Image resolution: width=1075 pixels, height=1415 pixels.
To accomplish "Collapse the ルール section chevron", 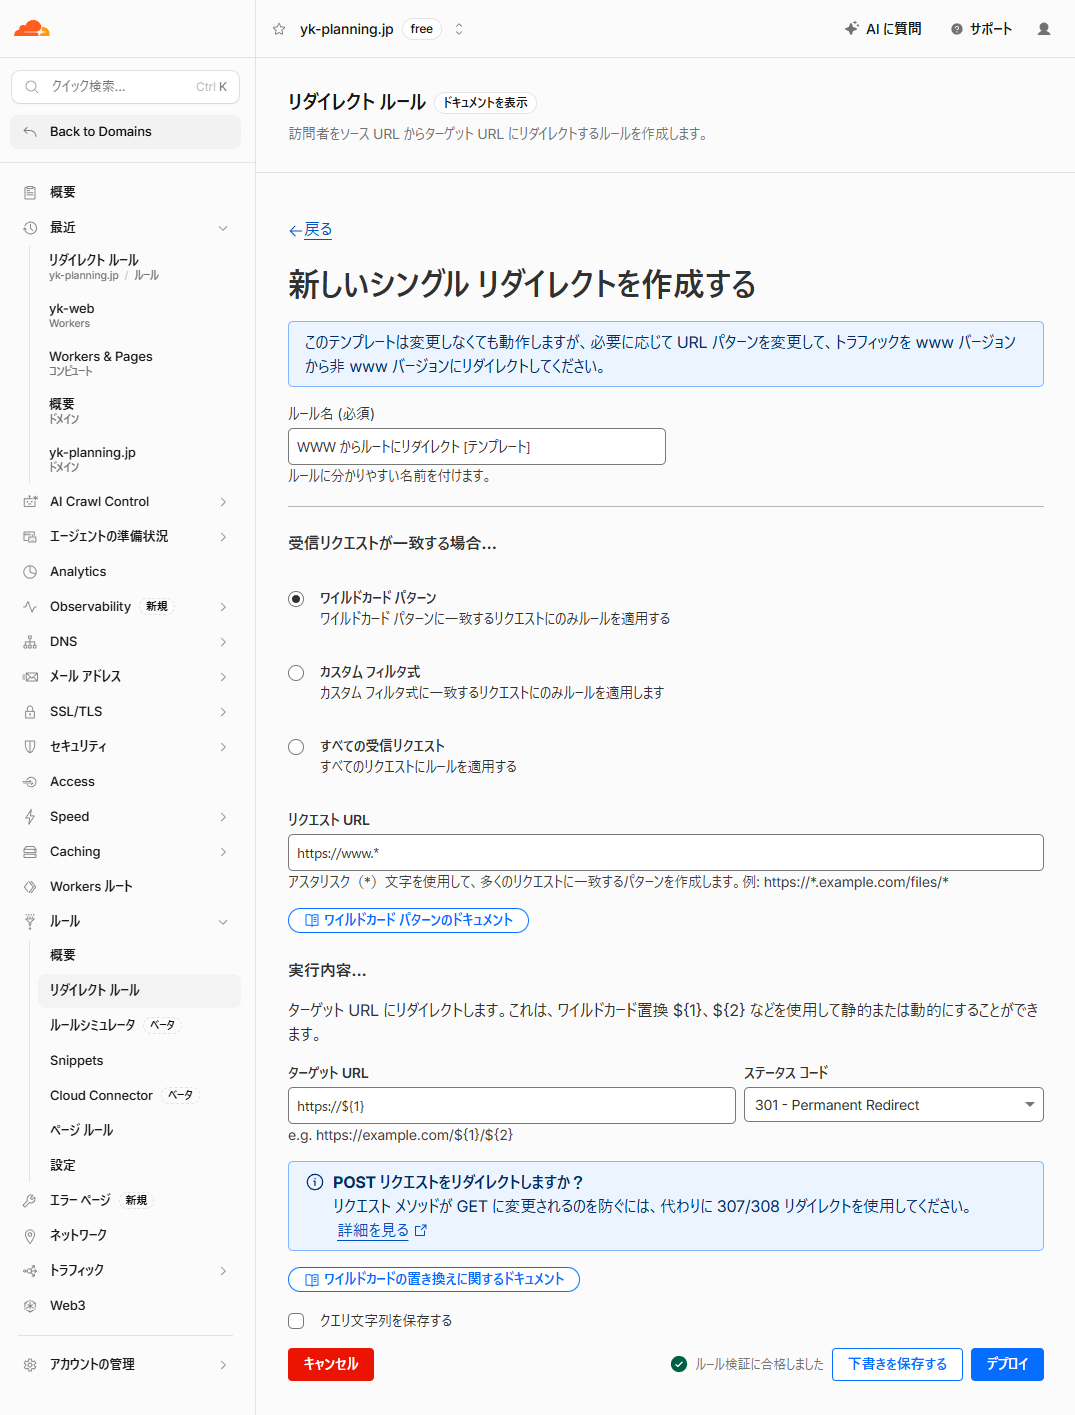I will coord(223,922).
